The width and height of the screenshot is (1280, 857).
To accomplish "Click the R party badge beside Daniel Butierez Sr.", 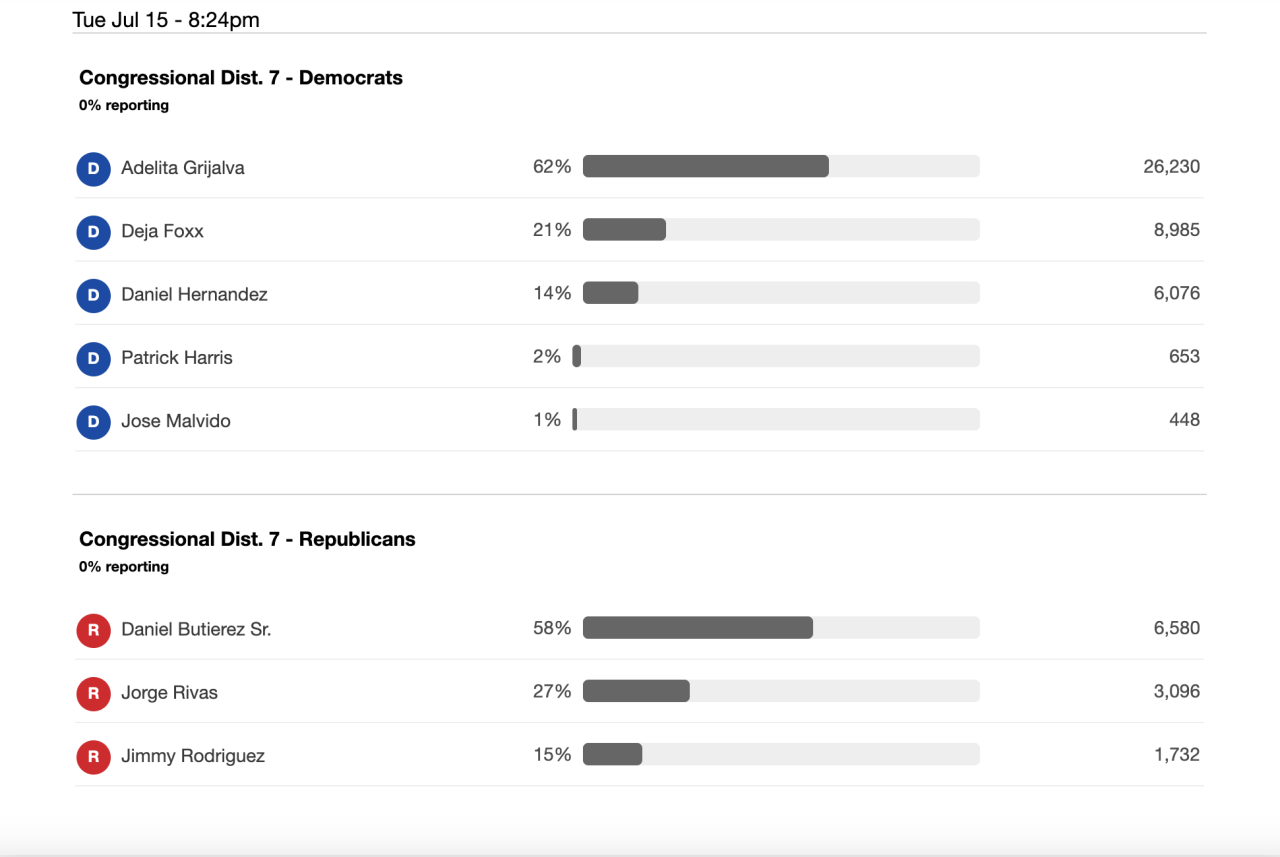I will coord(93,630).
